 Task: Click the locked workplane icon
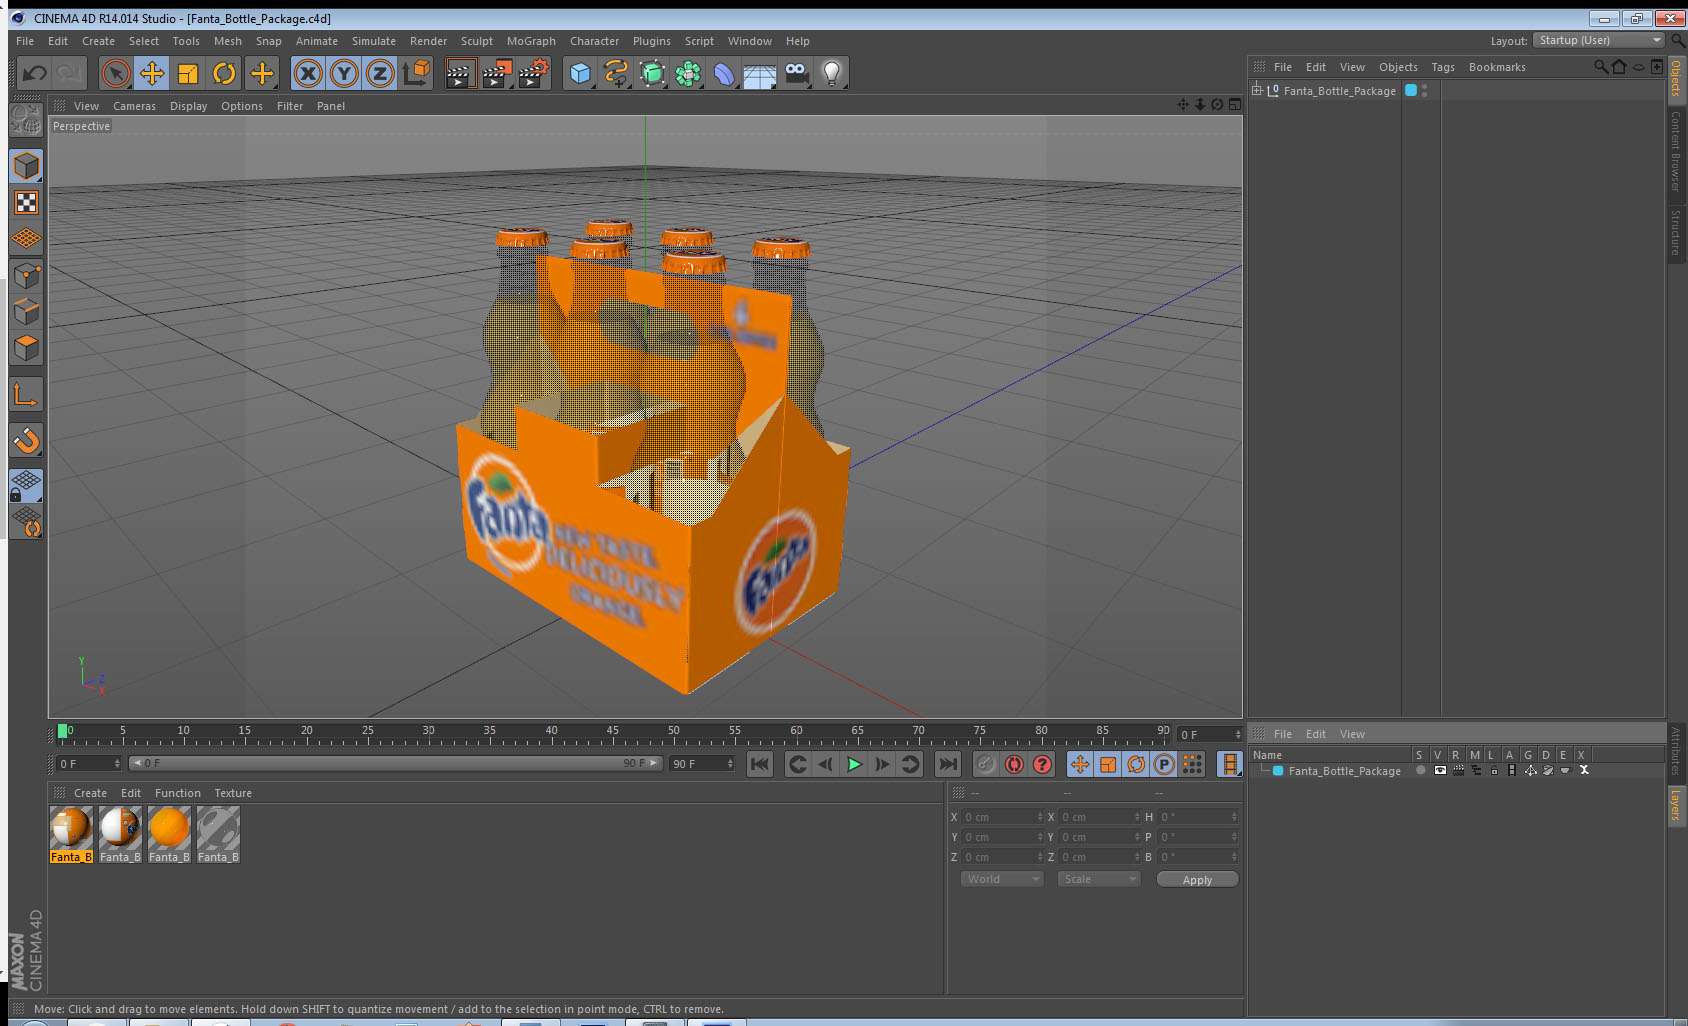coord(27,485)
